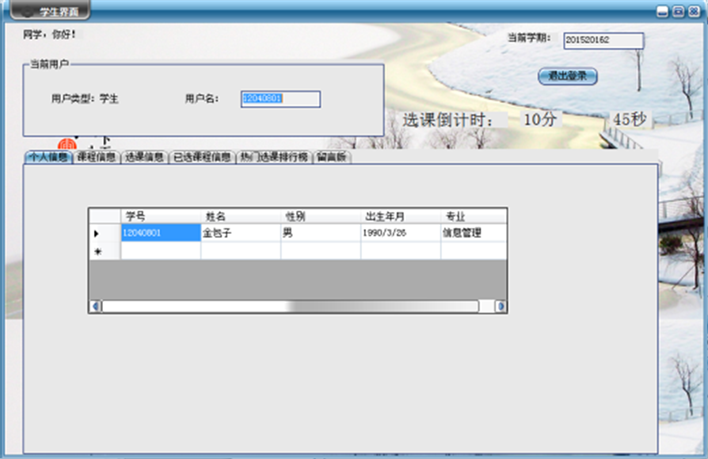This screenshot has height=459, width=708.
Task: Select the major cell 信息管理
Action: click(474, 233)
